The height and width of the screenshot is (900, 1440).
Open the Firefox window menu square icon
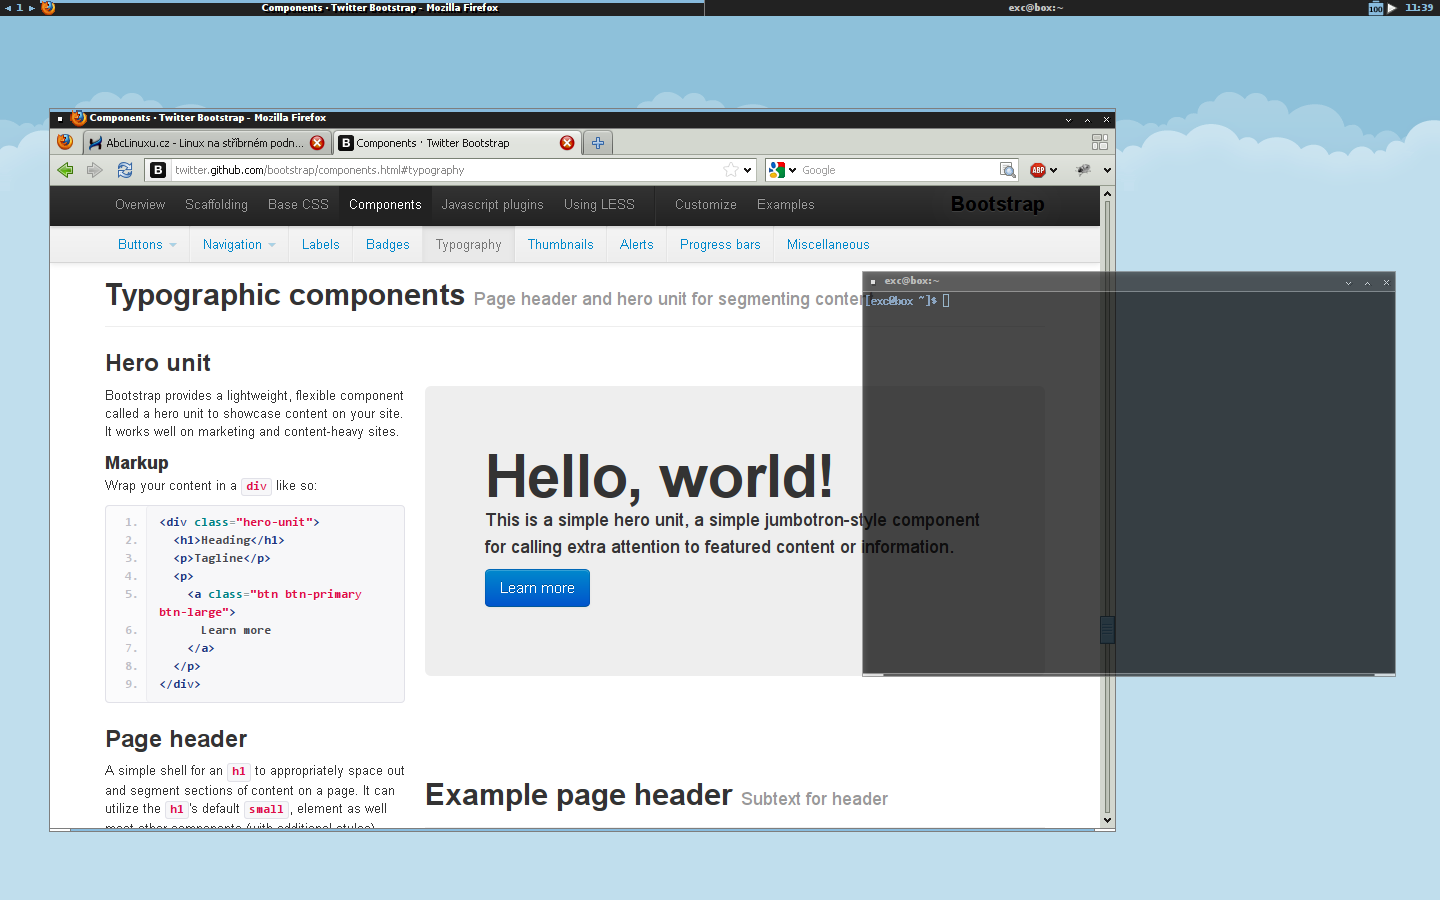[x=60, y=118]
